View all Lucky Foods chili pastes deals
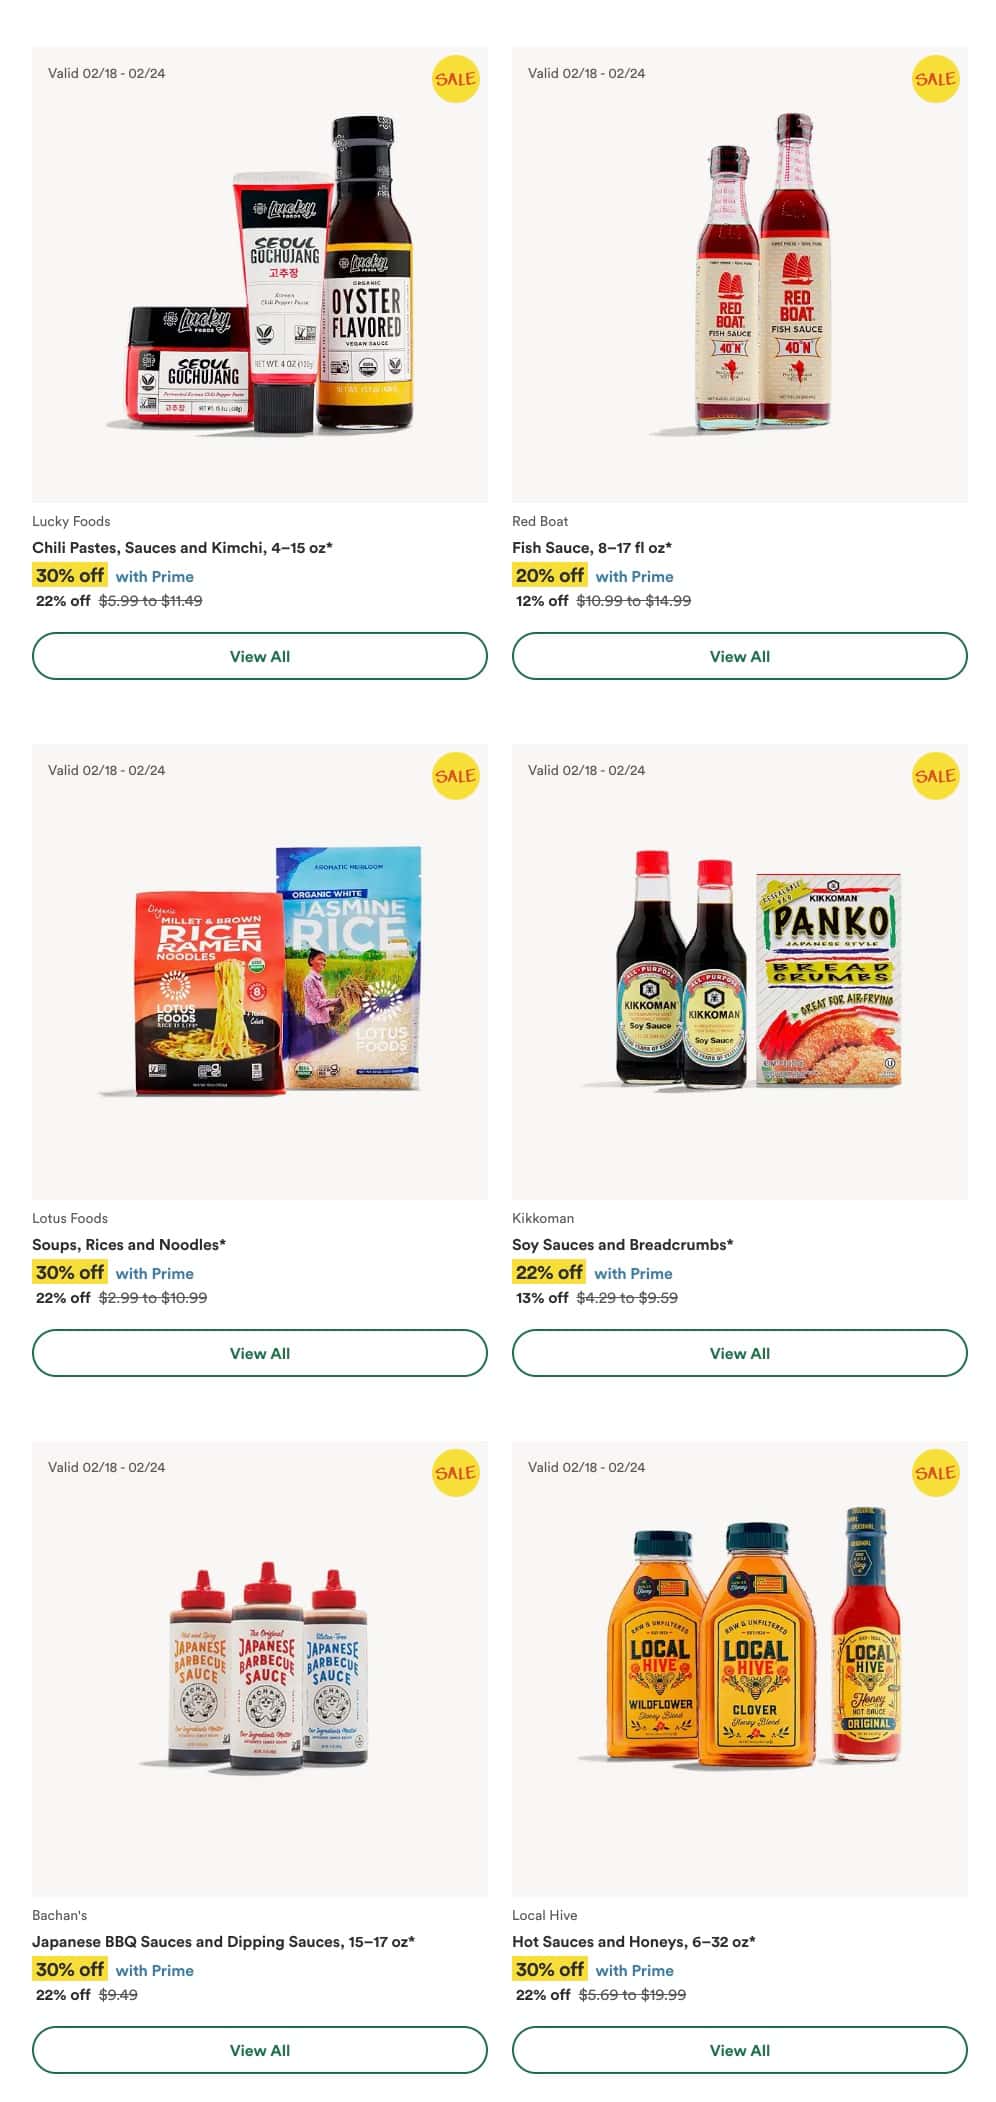 [x=260, y=656]
